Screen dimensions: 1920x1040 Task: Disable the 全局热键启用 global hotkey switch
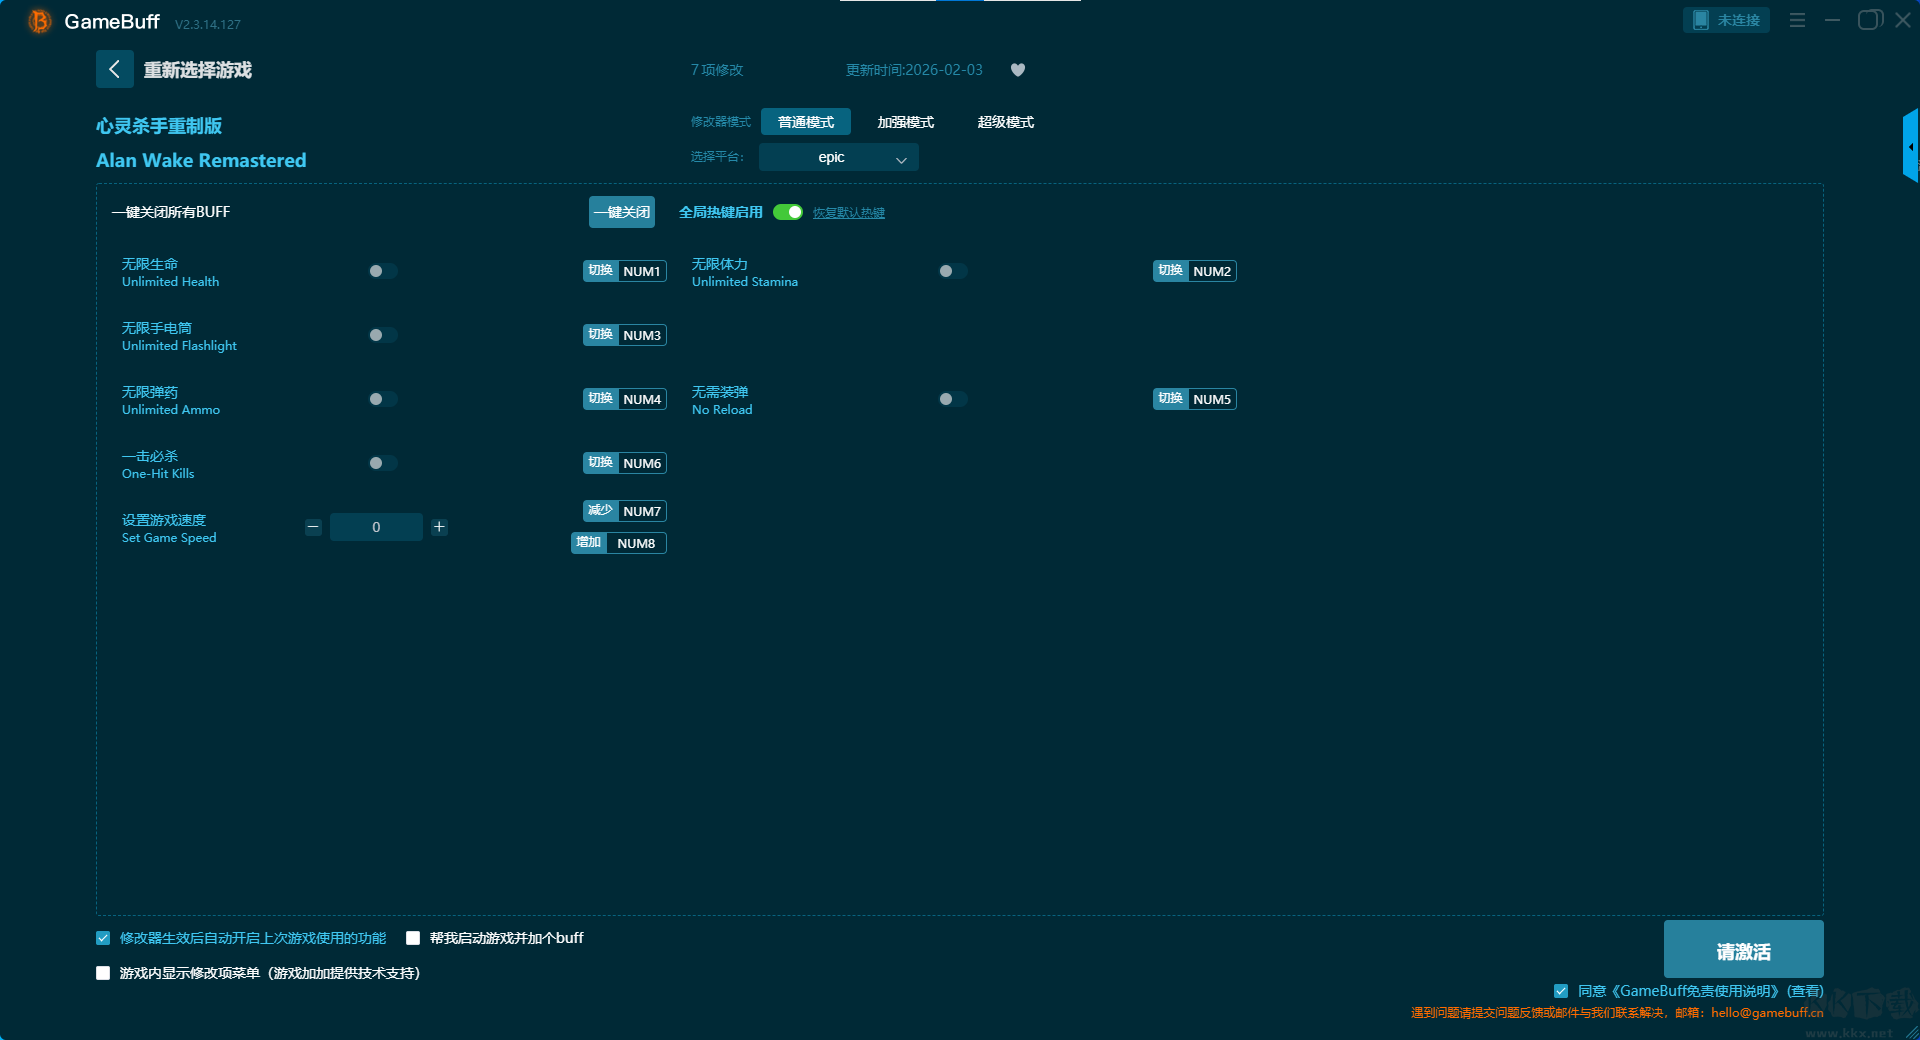coord(788,212)
